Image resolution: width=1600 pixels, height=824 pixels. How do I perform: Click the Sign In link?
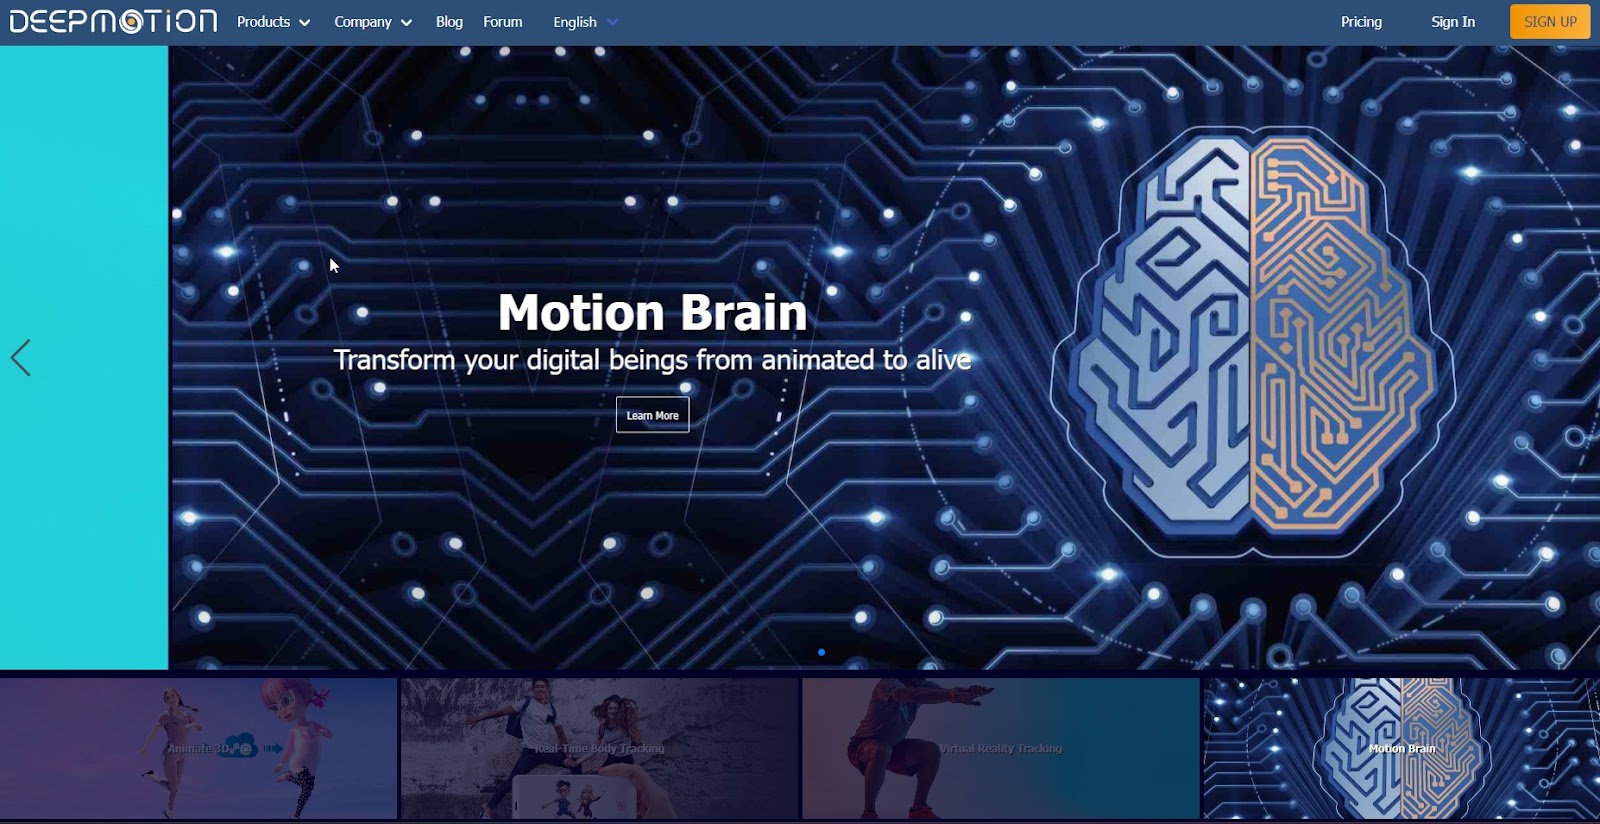point(1453,22)
